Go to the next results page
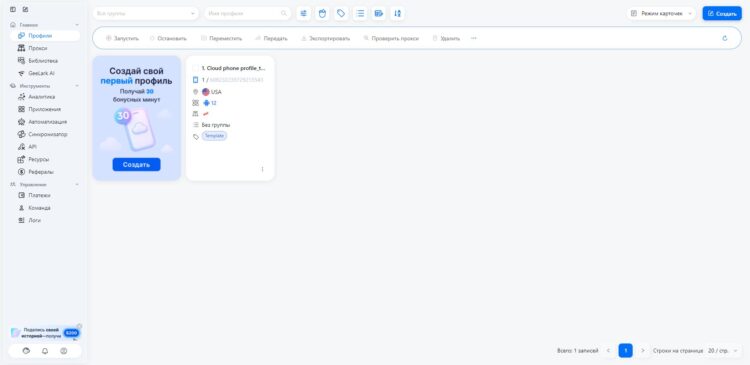 643,351
